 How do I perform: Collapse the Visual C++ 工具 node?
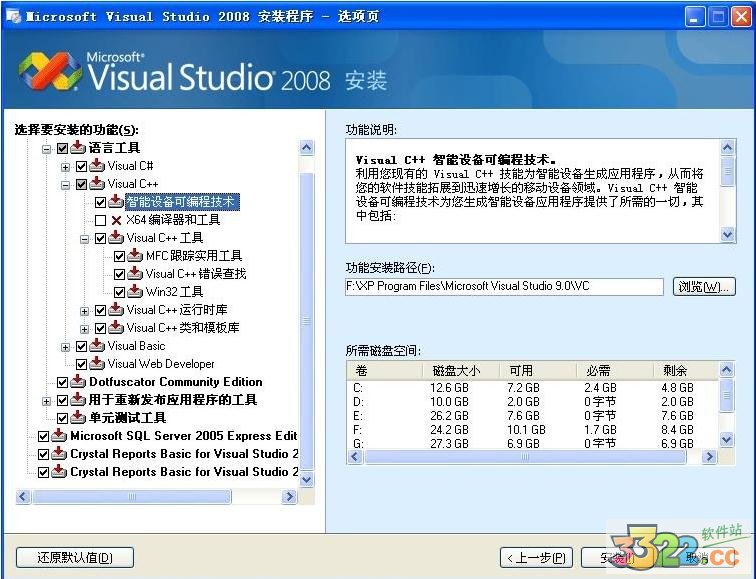tap(84, 239)
